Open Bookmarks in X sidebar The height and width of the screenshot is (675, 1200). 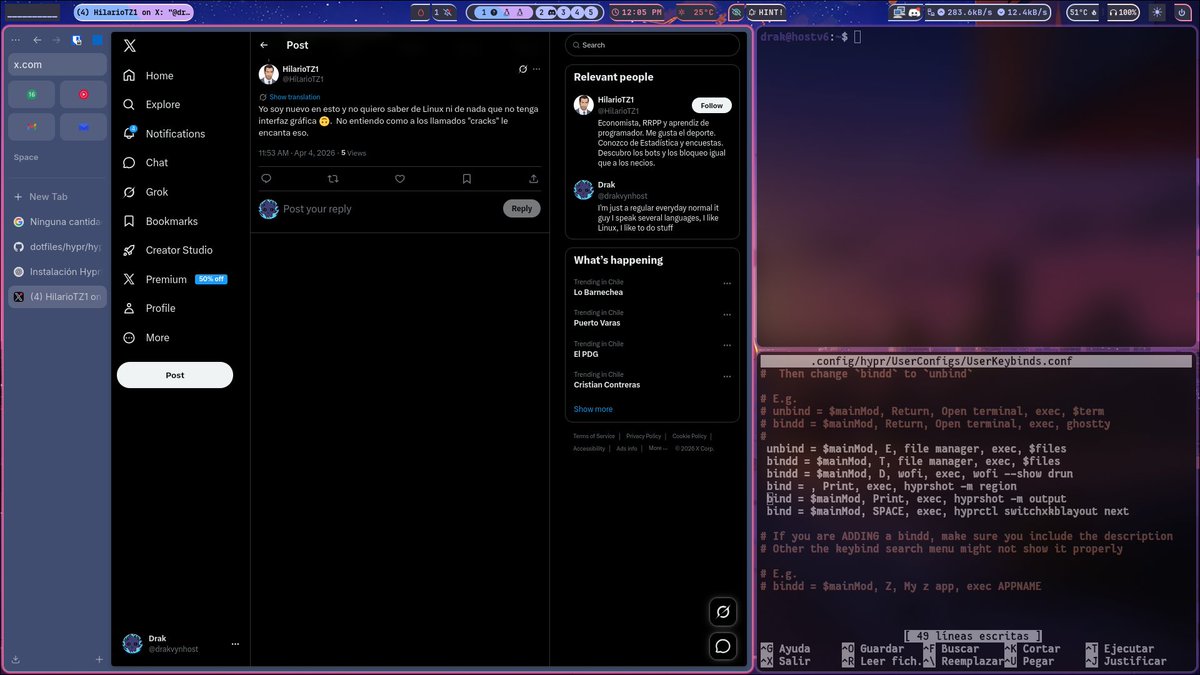tap(160, 221)
